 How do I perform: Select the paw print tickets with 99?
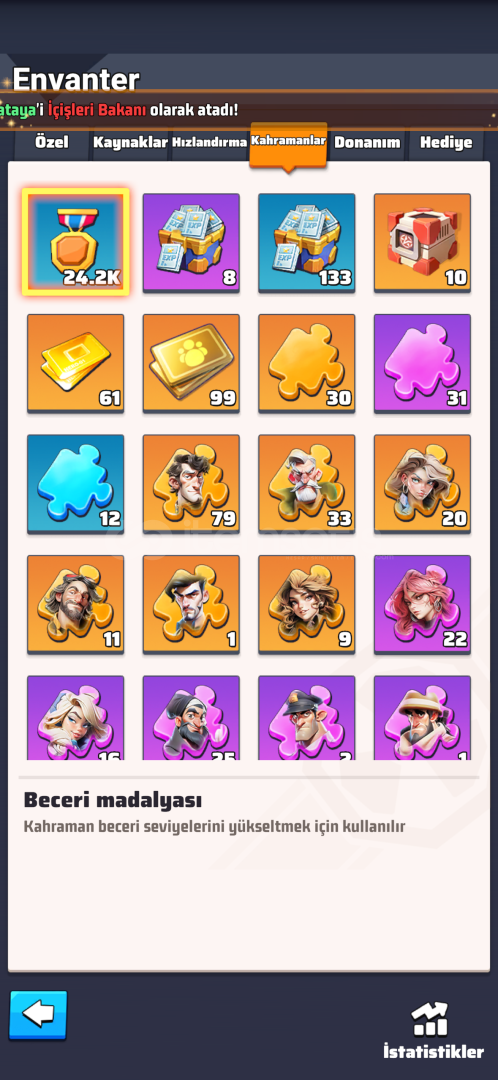coord(191,364)
